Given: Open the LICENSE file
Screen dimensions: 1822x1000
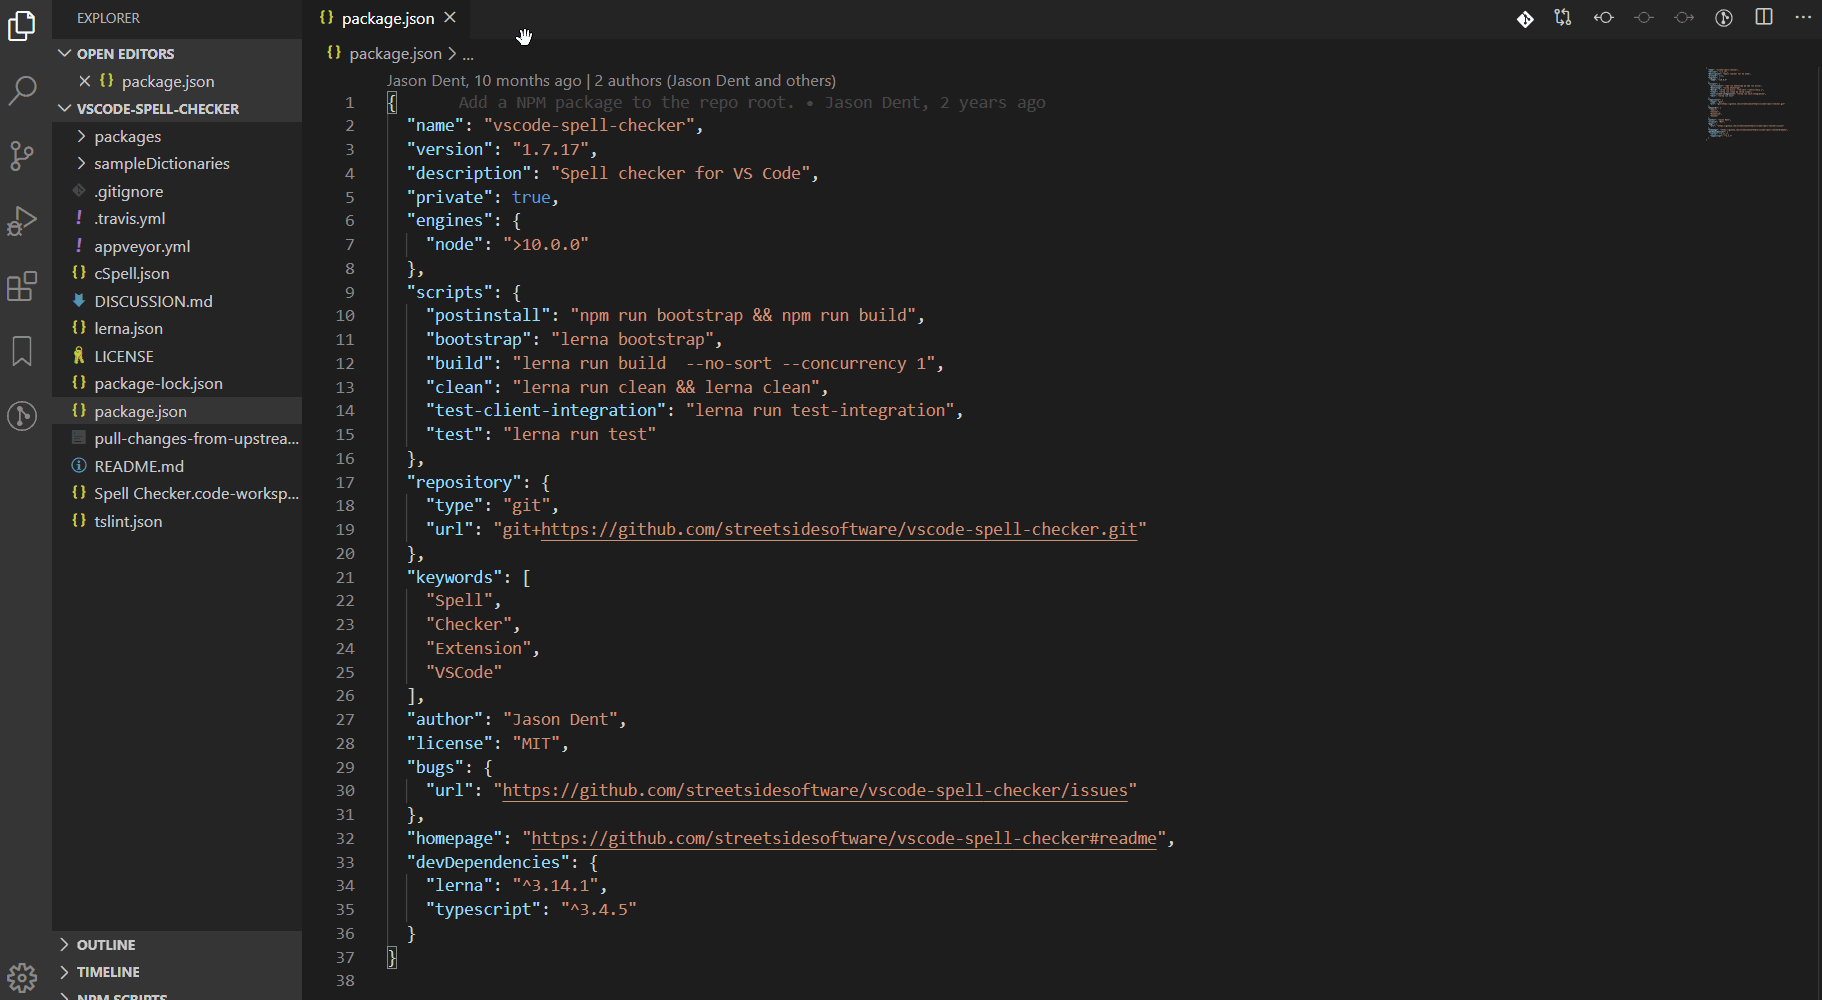Looking at the screenshot, I should click(177, 356).
